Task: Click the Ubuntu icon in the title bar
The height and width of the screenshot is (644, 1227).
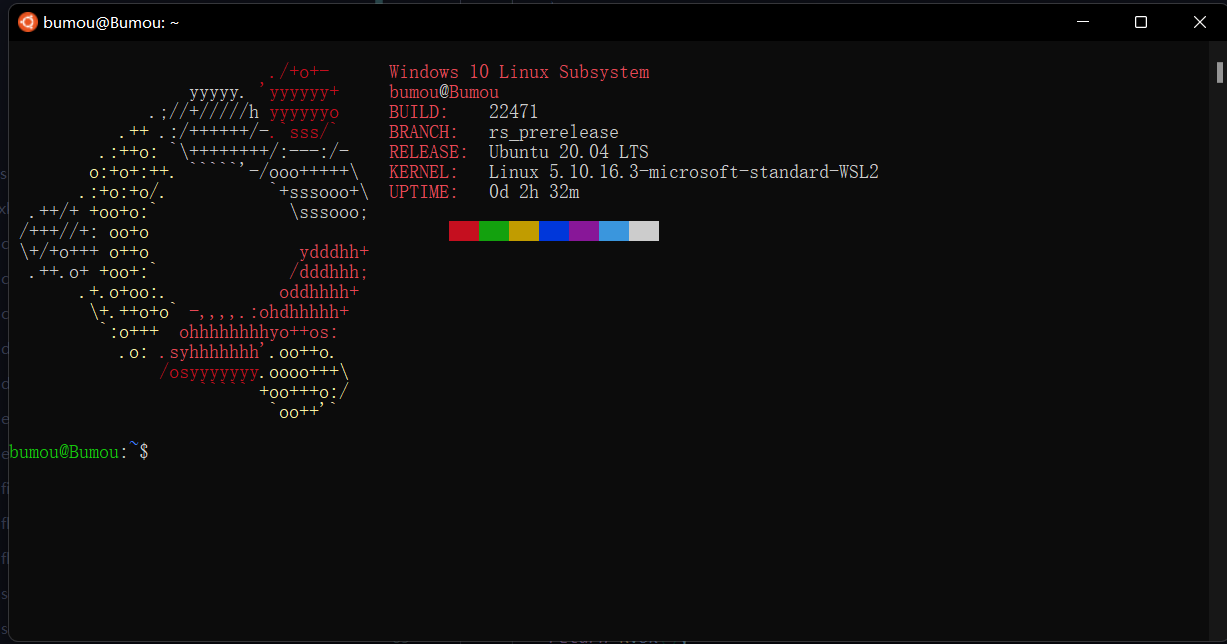Action: (26, 20)
